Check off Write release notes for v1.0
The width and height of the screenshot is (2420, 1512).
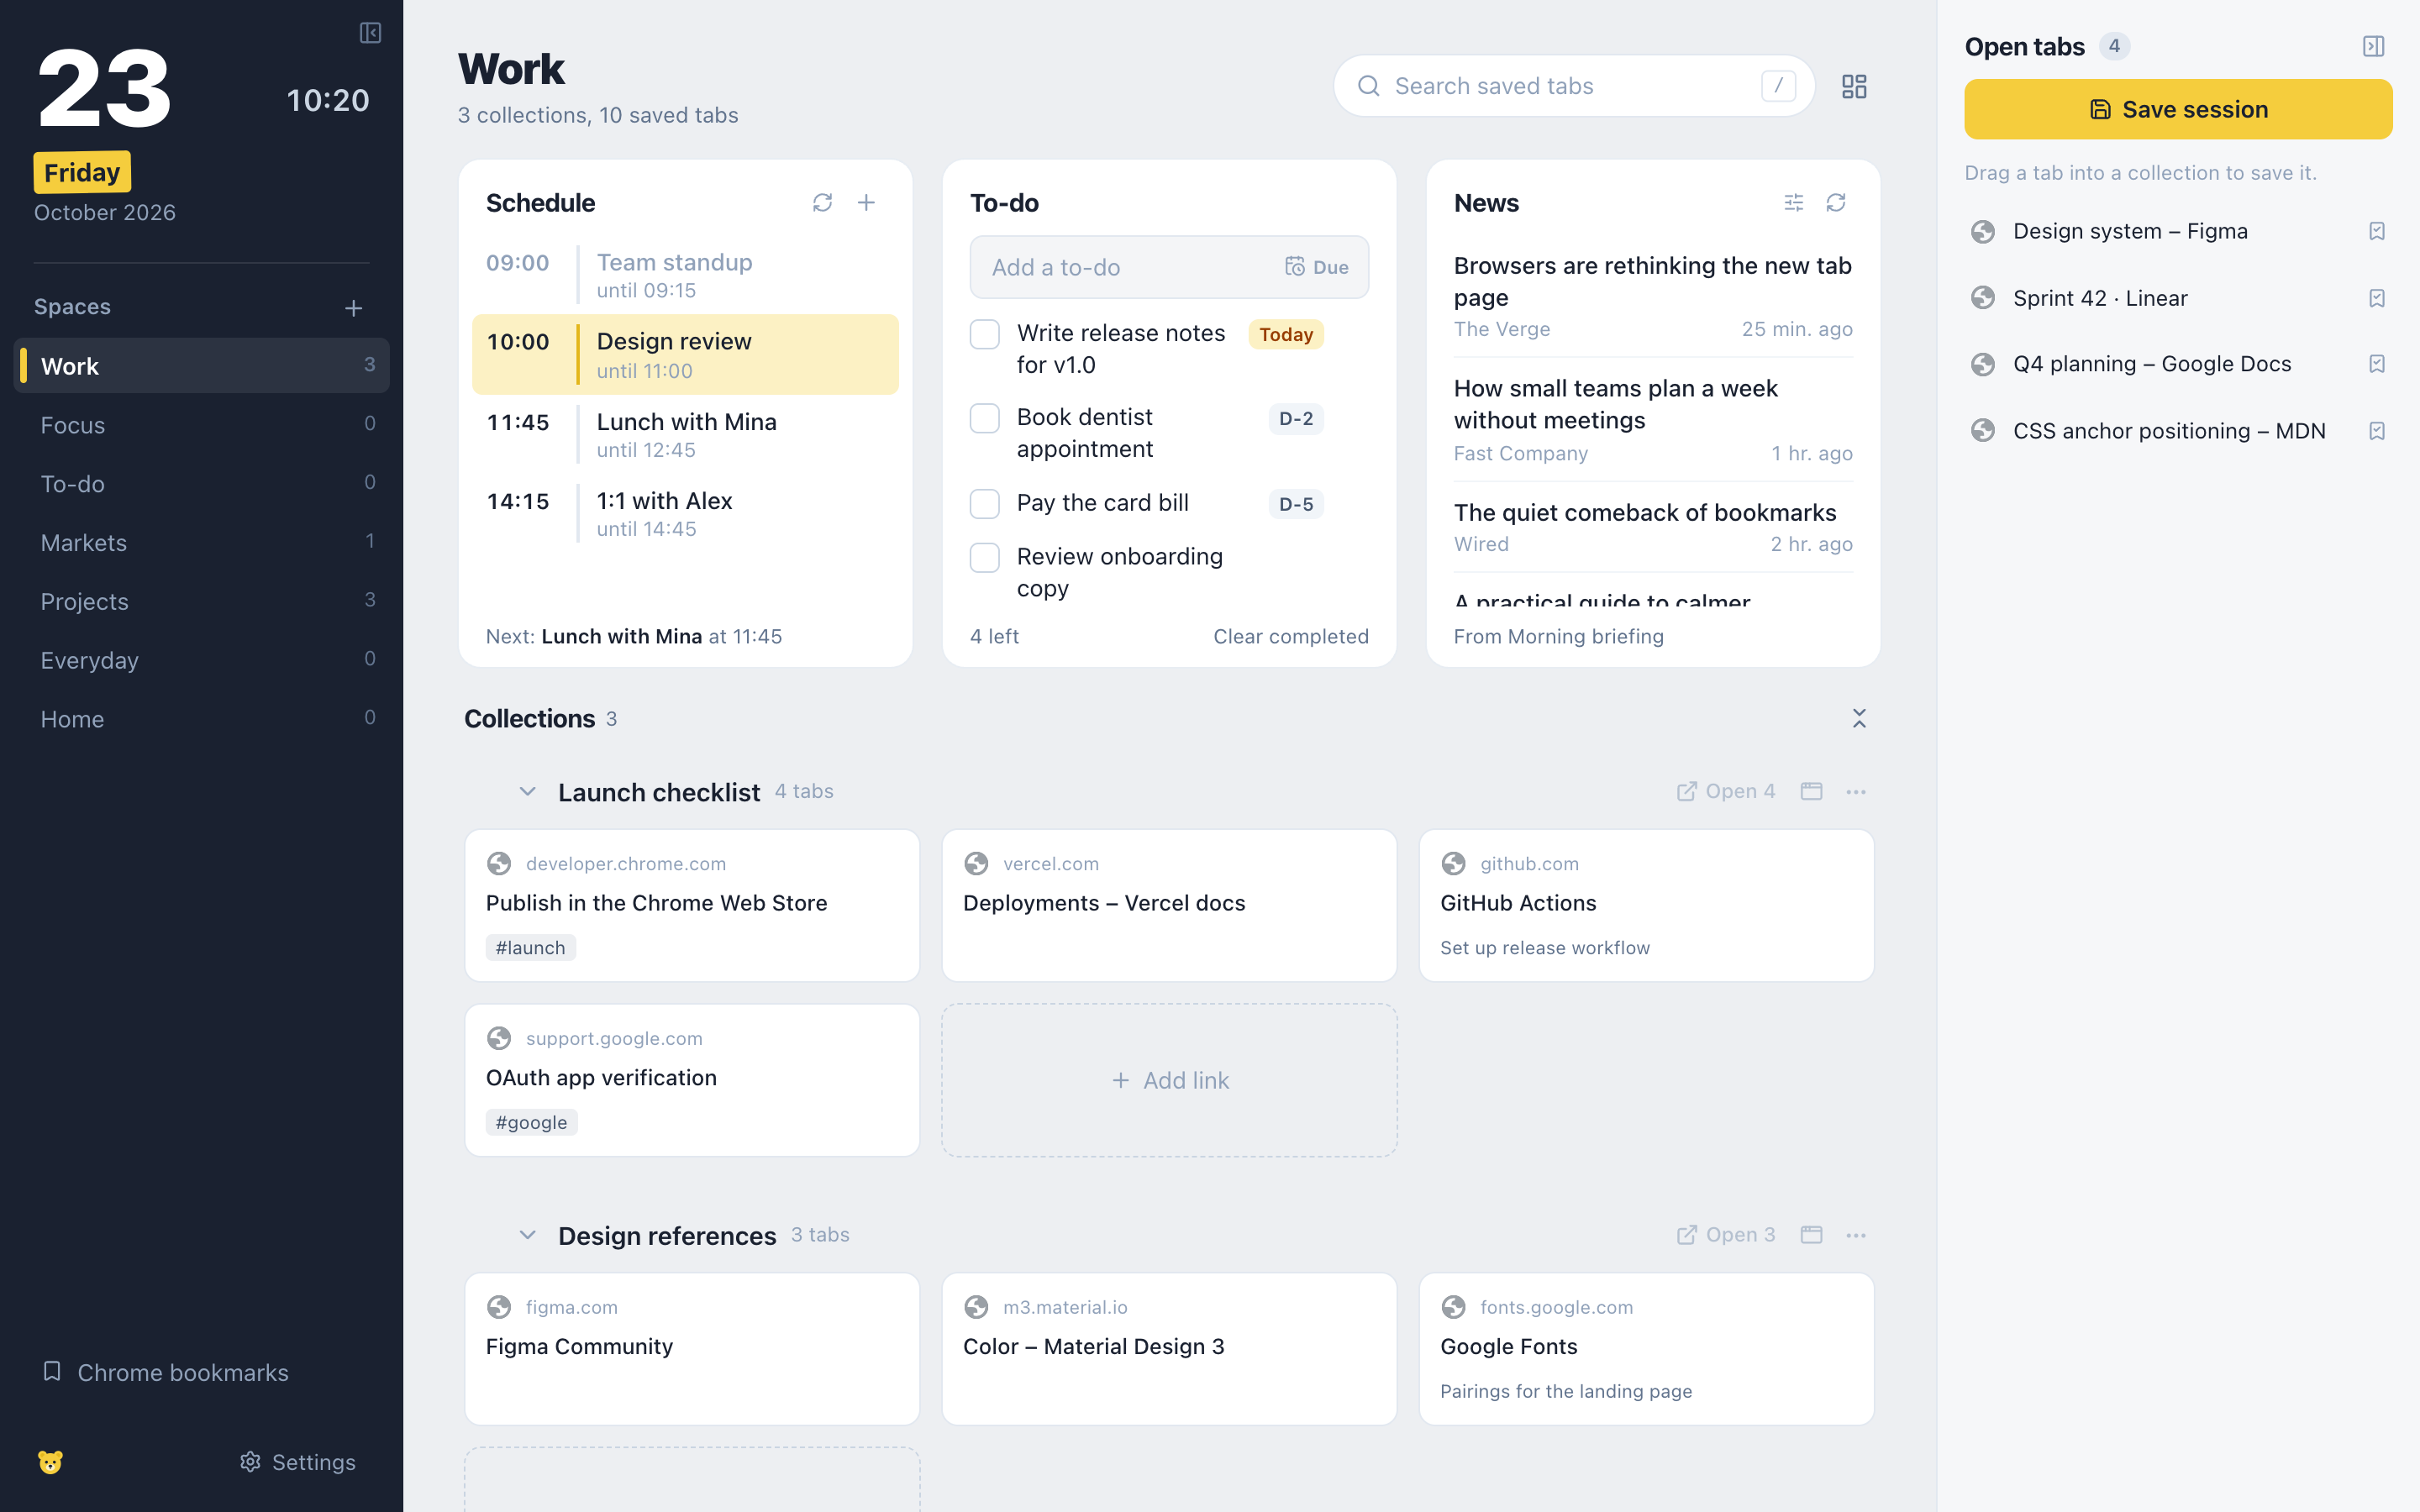985,334
